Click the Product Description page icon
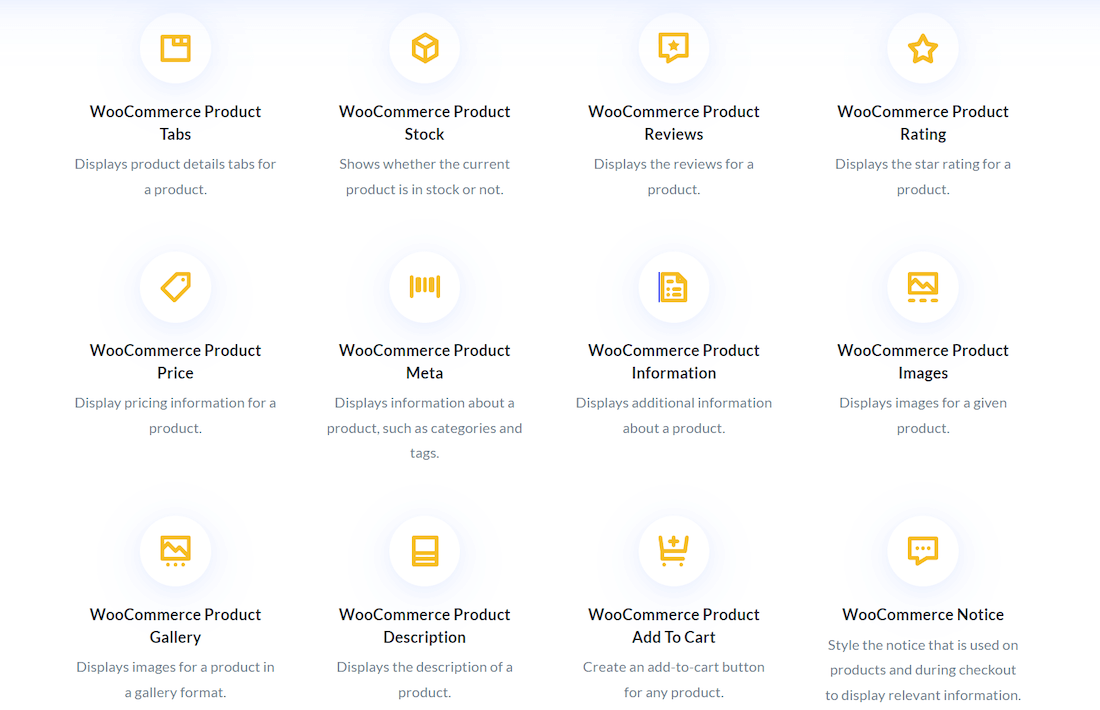 tap(424, 551)
